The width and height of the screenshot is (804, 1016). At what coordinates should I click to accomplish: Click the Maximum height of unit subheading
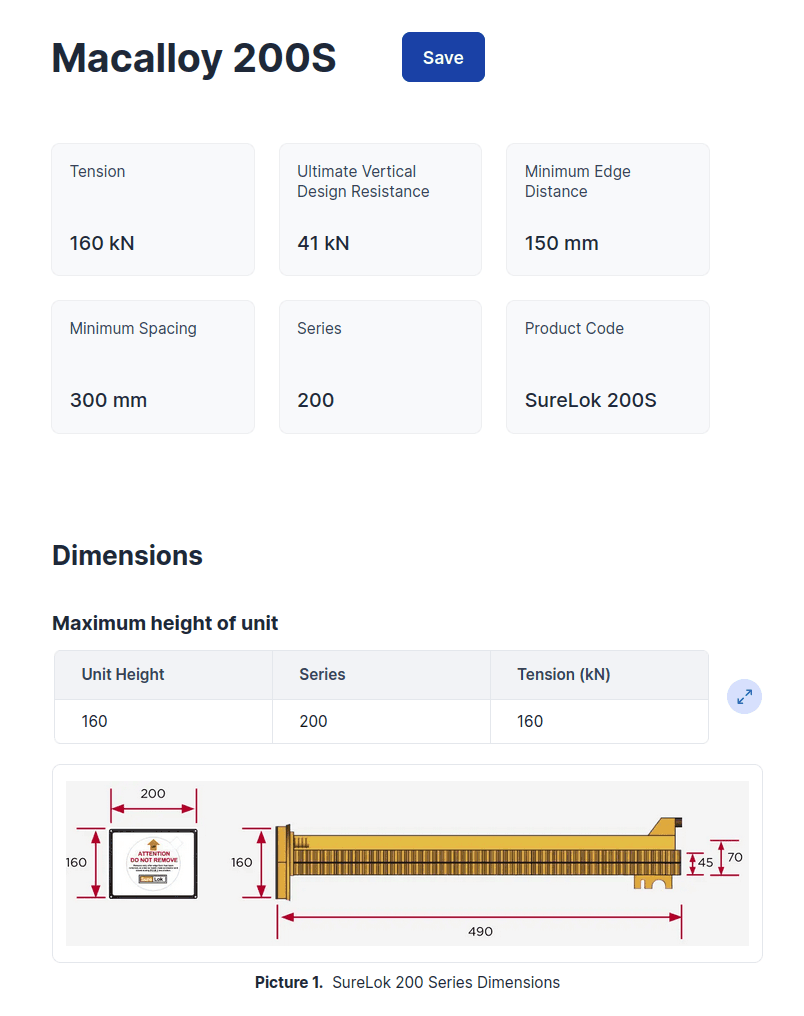click(165, 623)
